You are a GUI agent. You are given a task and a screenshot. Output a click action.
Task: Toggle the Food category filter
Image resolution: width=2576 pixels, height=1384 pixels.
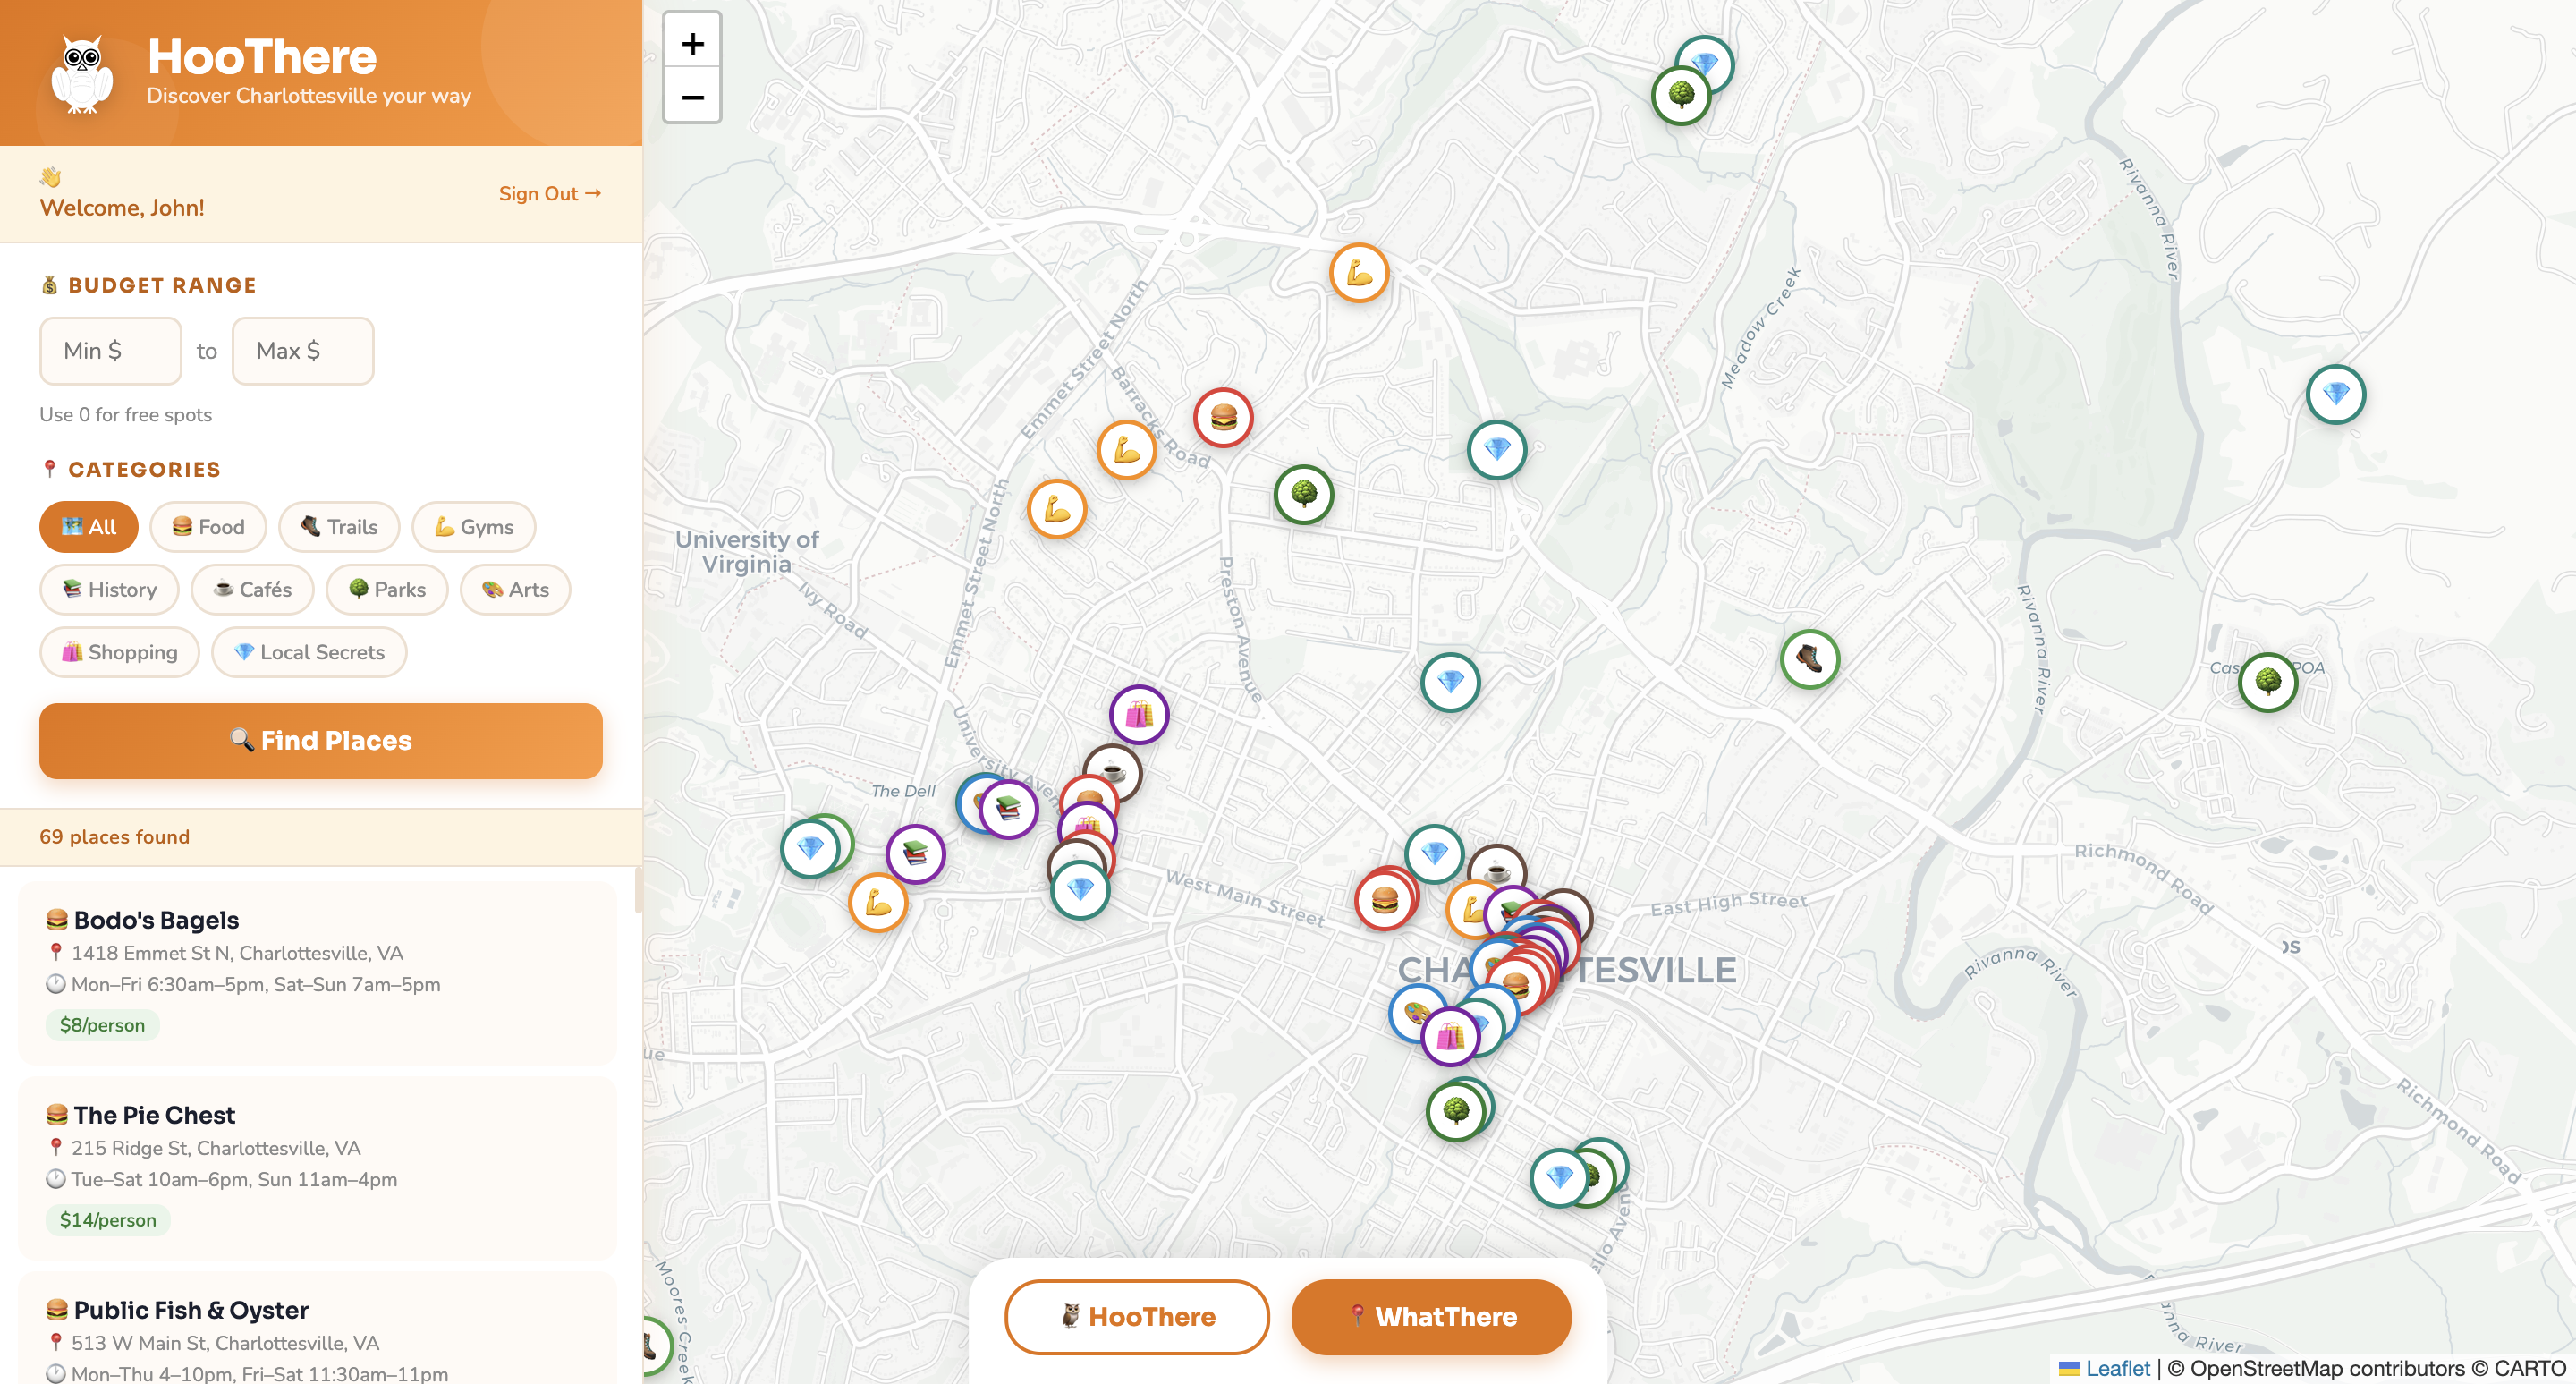click(x=208, y=527)
